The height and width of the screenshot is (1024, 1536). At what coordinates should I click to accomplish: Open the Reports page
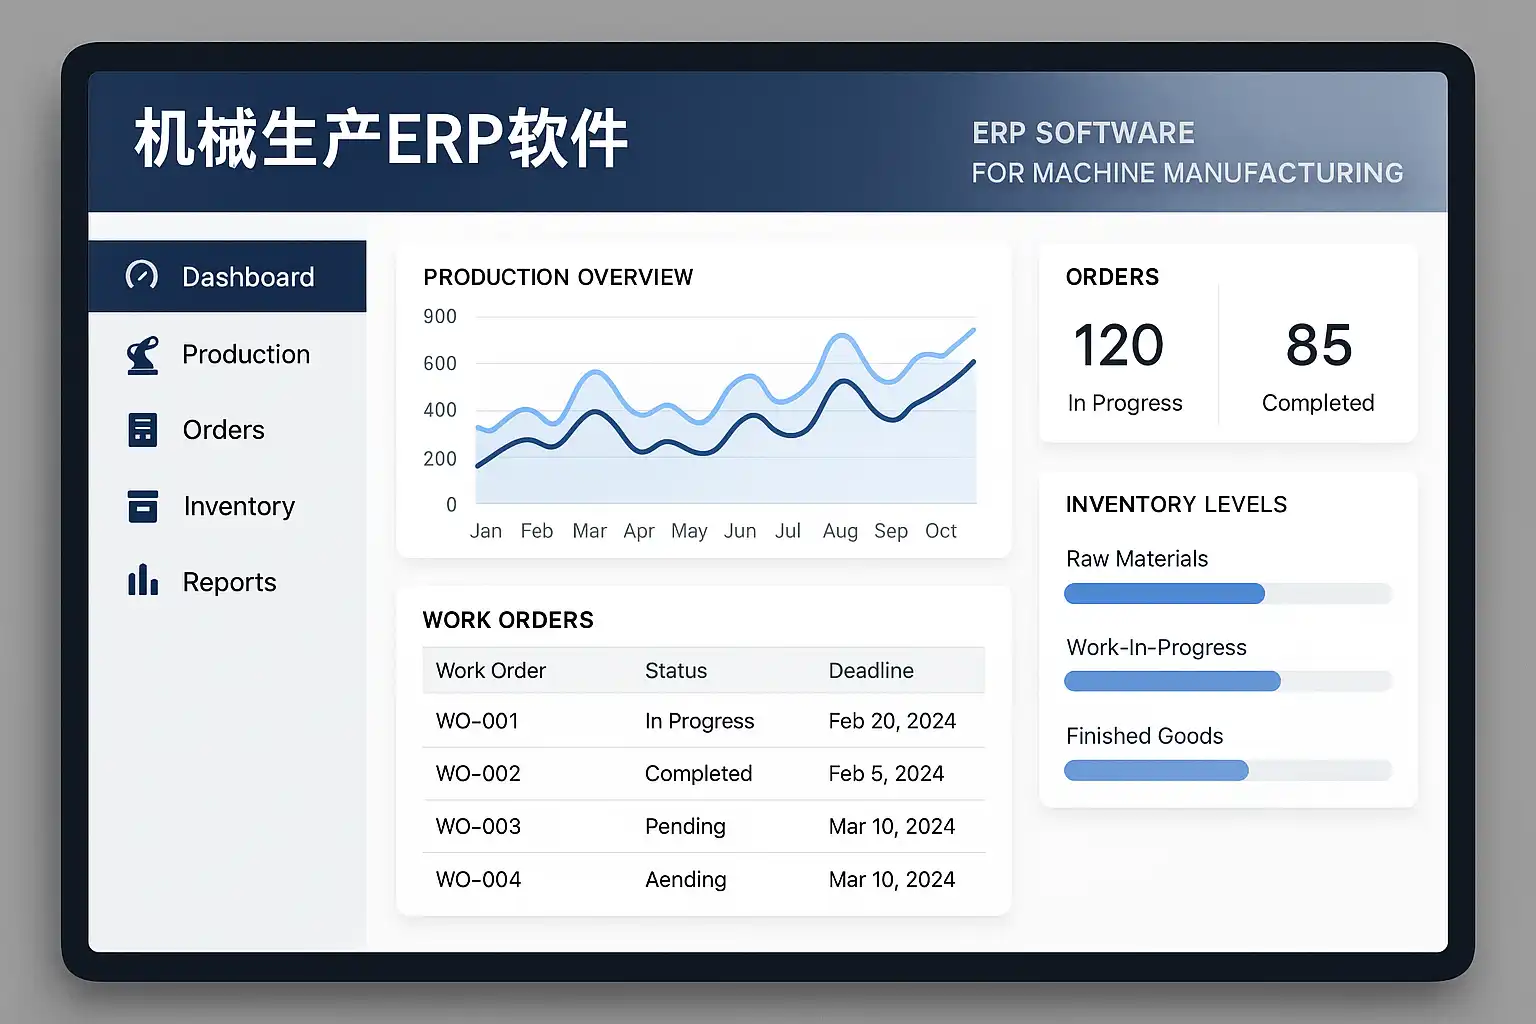pos(227,582)
